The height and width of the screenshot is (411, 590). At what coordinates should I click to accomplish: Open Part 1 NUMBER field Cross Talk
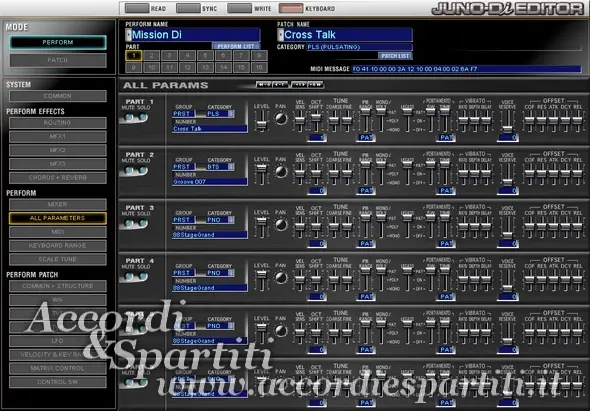(210, 129)
